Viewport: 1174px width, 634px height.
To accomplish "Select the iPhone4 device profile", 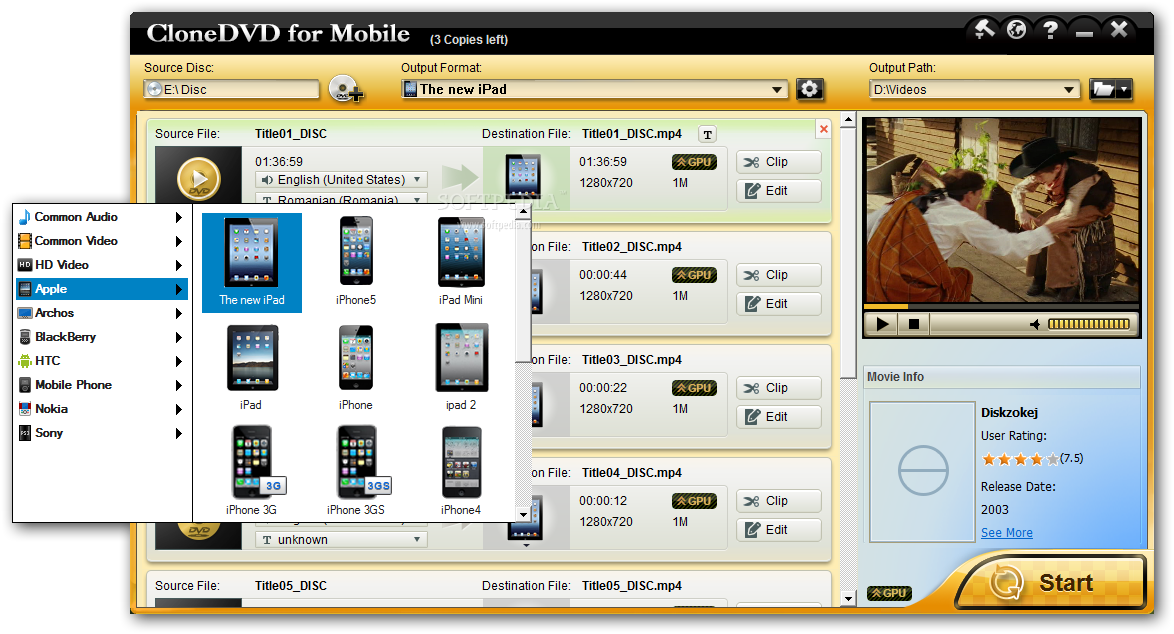I will click(x=460, y=471).
